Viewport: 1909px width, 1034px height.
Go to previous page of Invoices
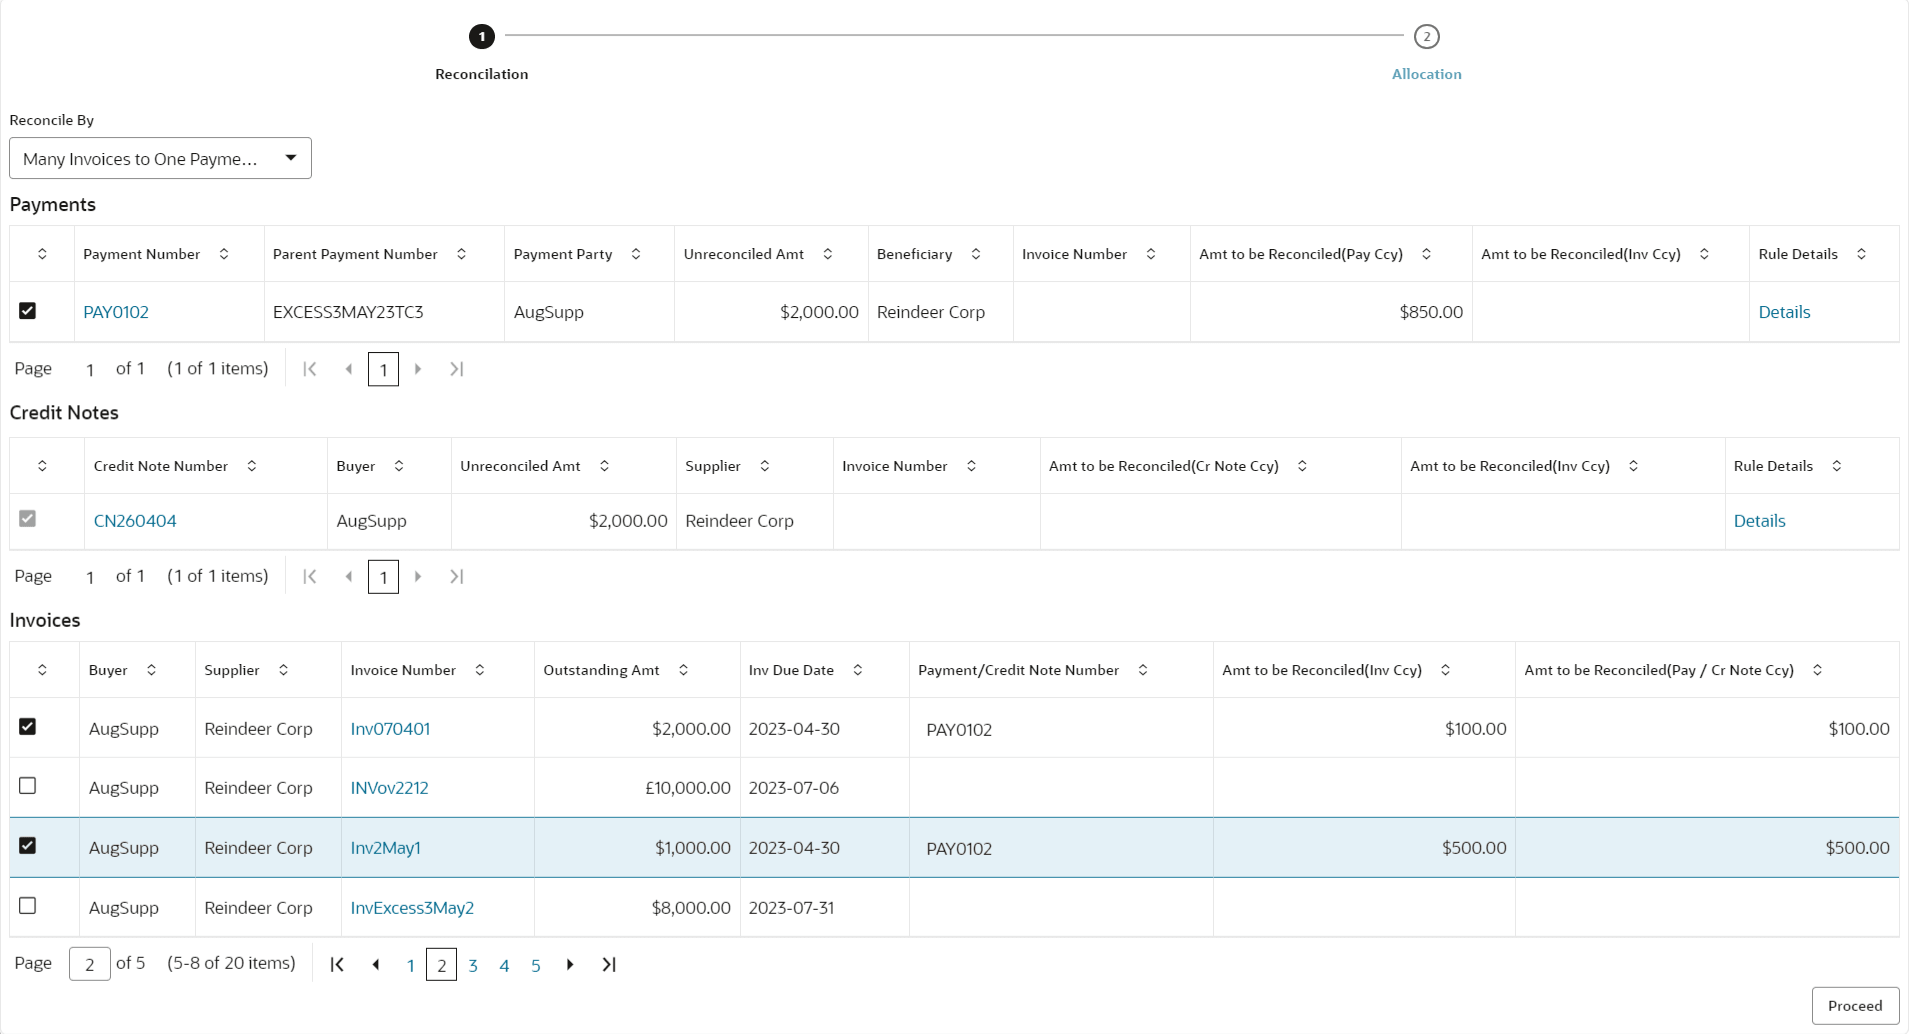click(x=376, y=965)
